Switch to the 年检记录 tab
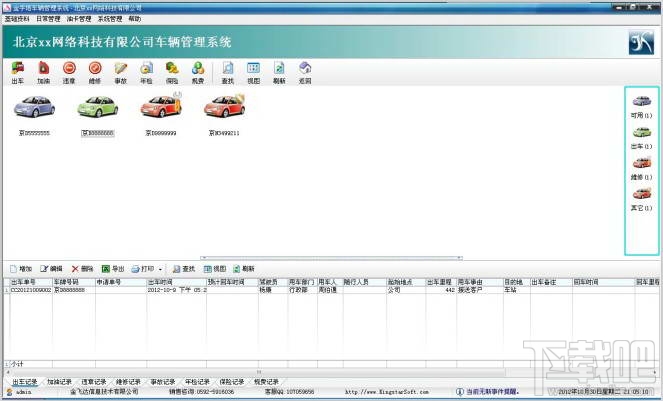 pyautogui.click(x=197, y=382)
